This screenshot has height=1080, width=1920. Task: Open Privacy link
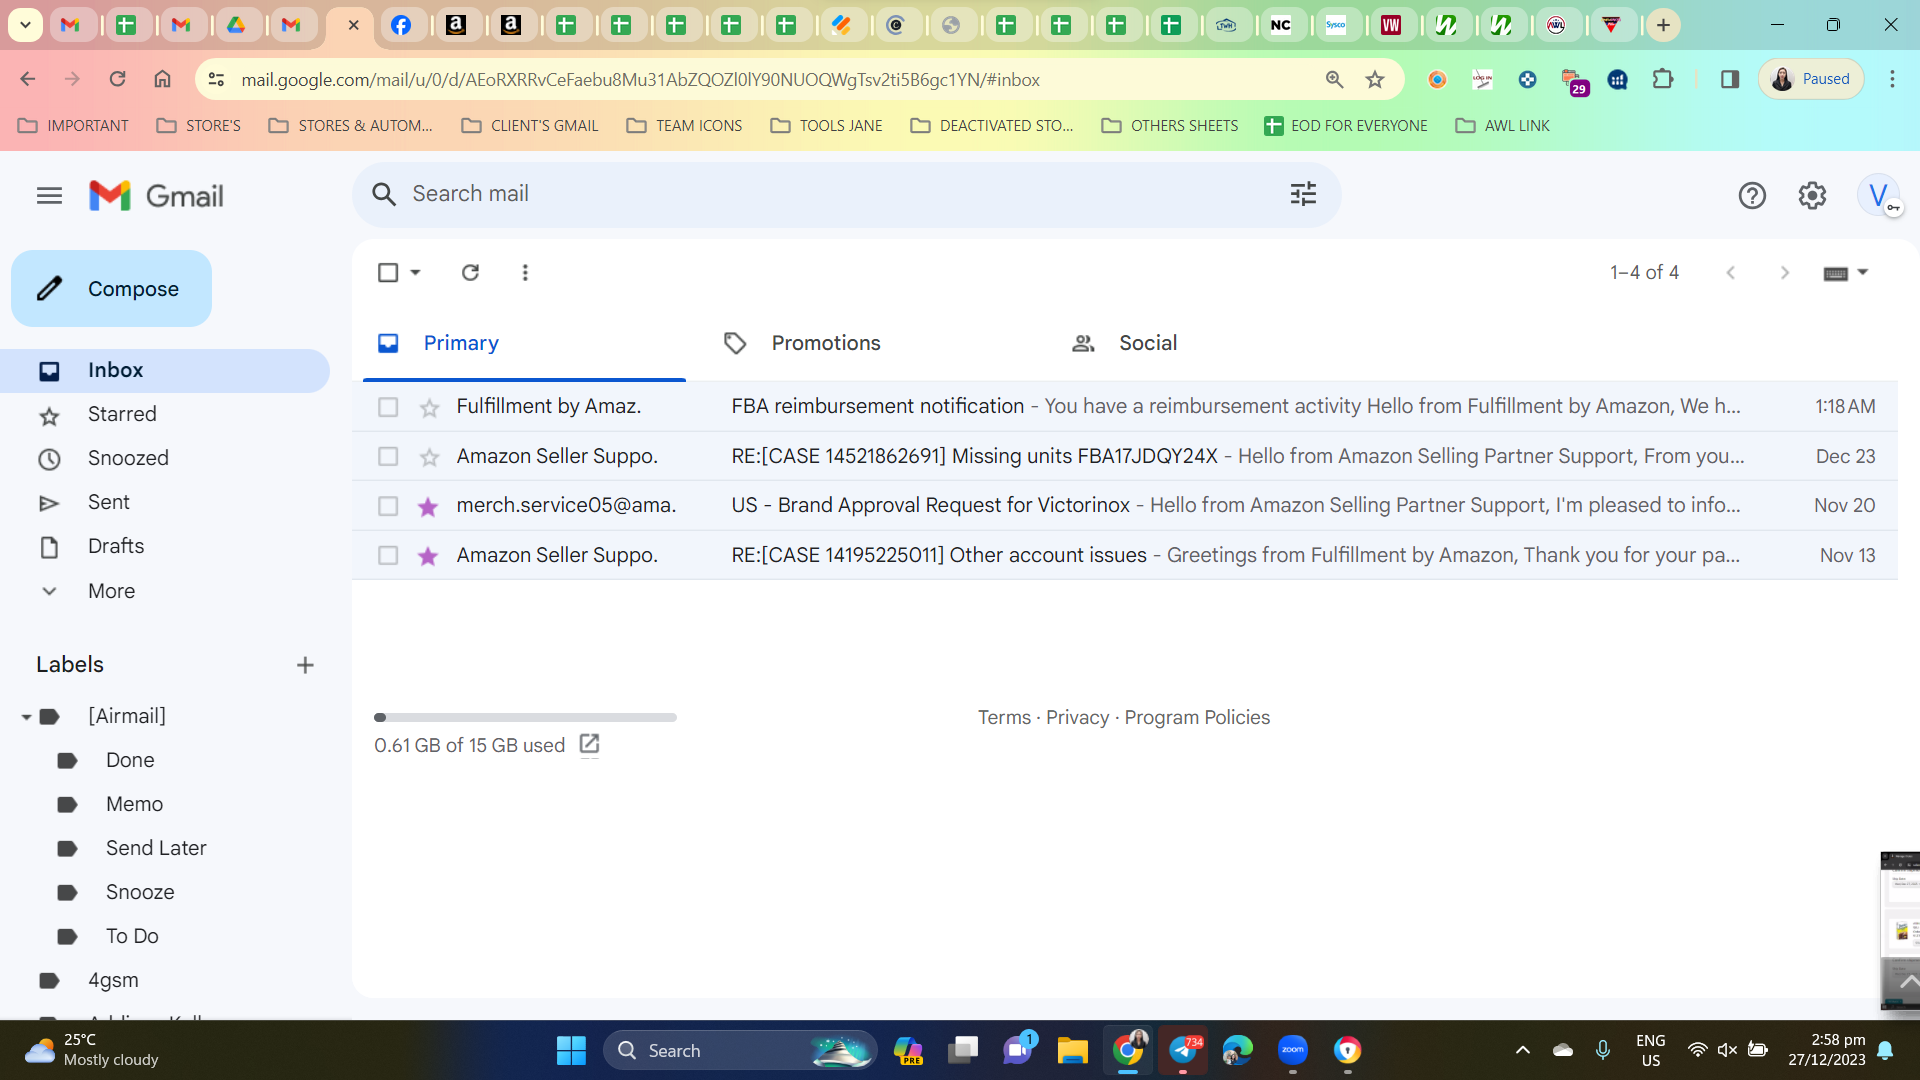coord(1077,718)
